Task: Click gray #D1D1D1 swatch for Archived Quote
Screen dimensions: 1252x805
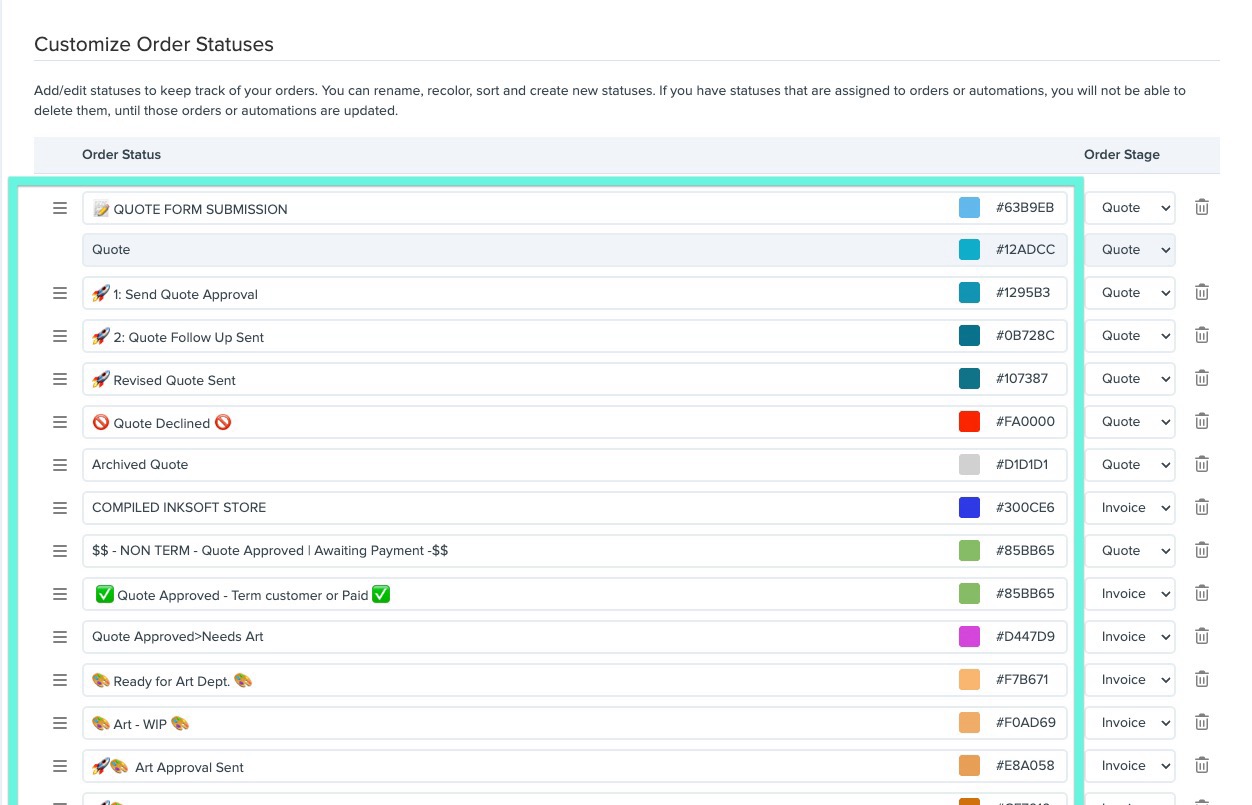Action: pos(969,465)
